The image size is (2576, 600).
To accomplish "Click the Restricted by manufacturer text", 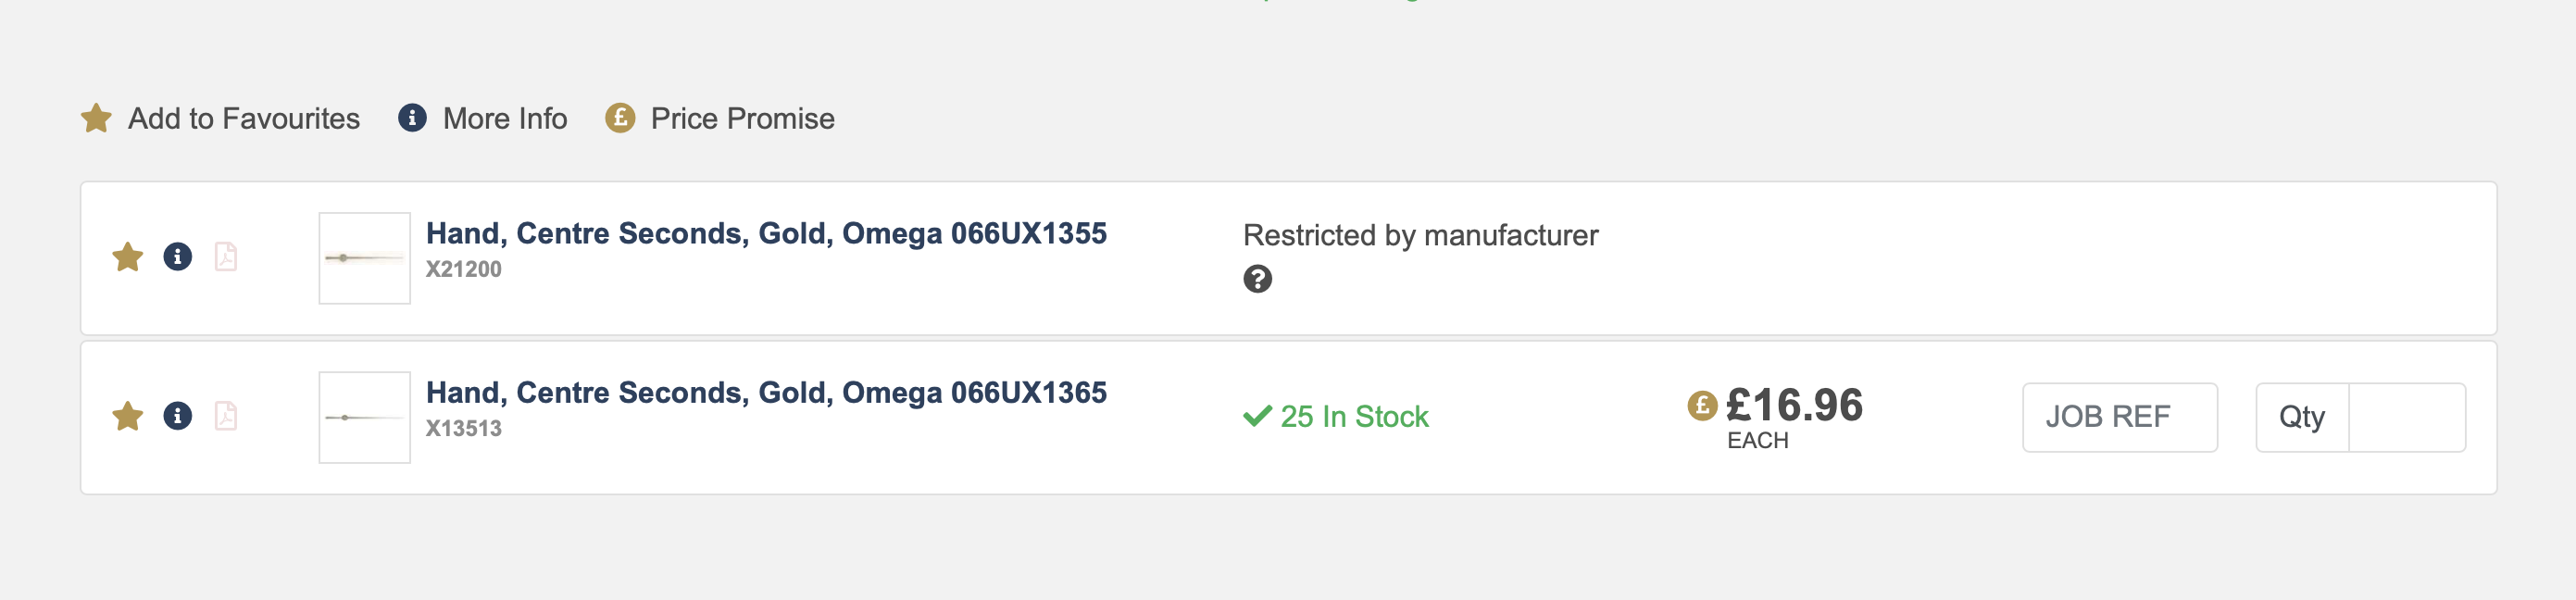I will 1420,235.
